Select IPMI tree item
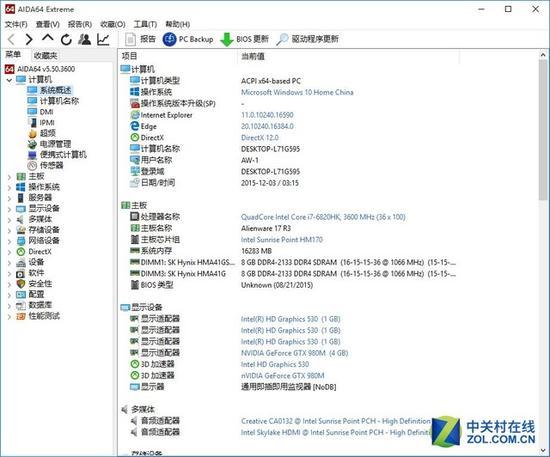This screenshot has width=550, height=457. 41,122
